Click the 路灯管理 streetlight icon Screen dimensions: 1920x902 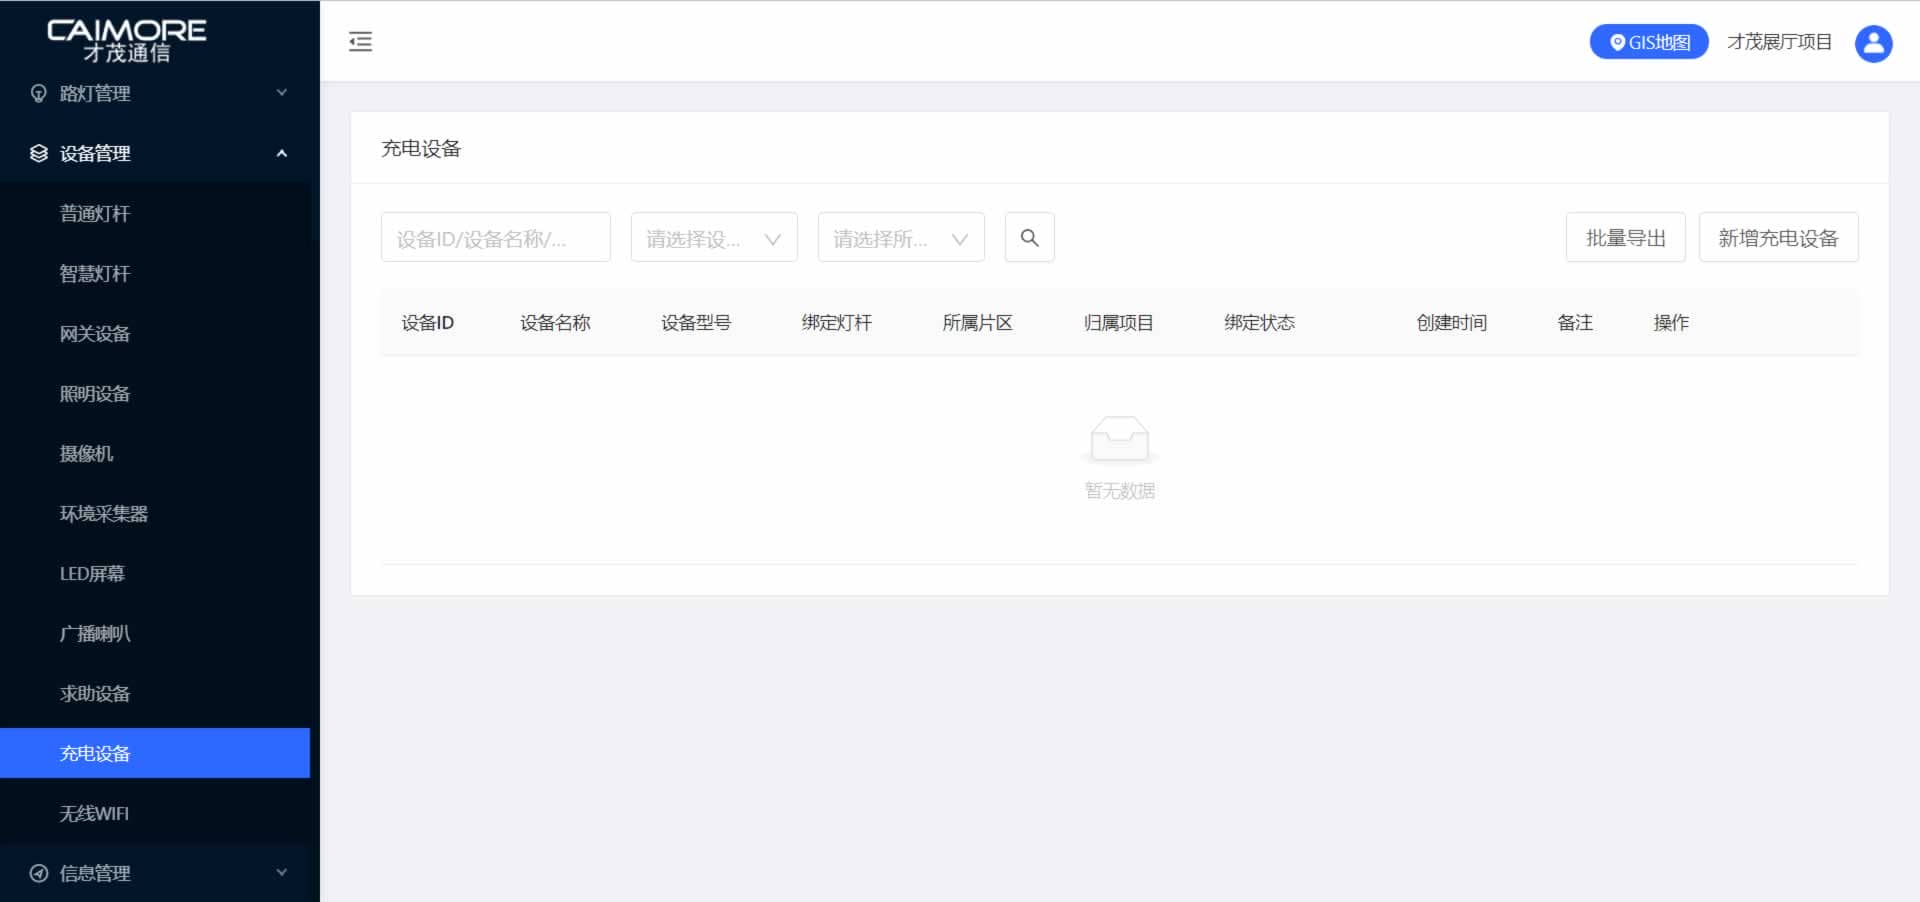pos(37,93)
